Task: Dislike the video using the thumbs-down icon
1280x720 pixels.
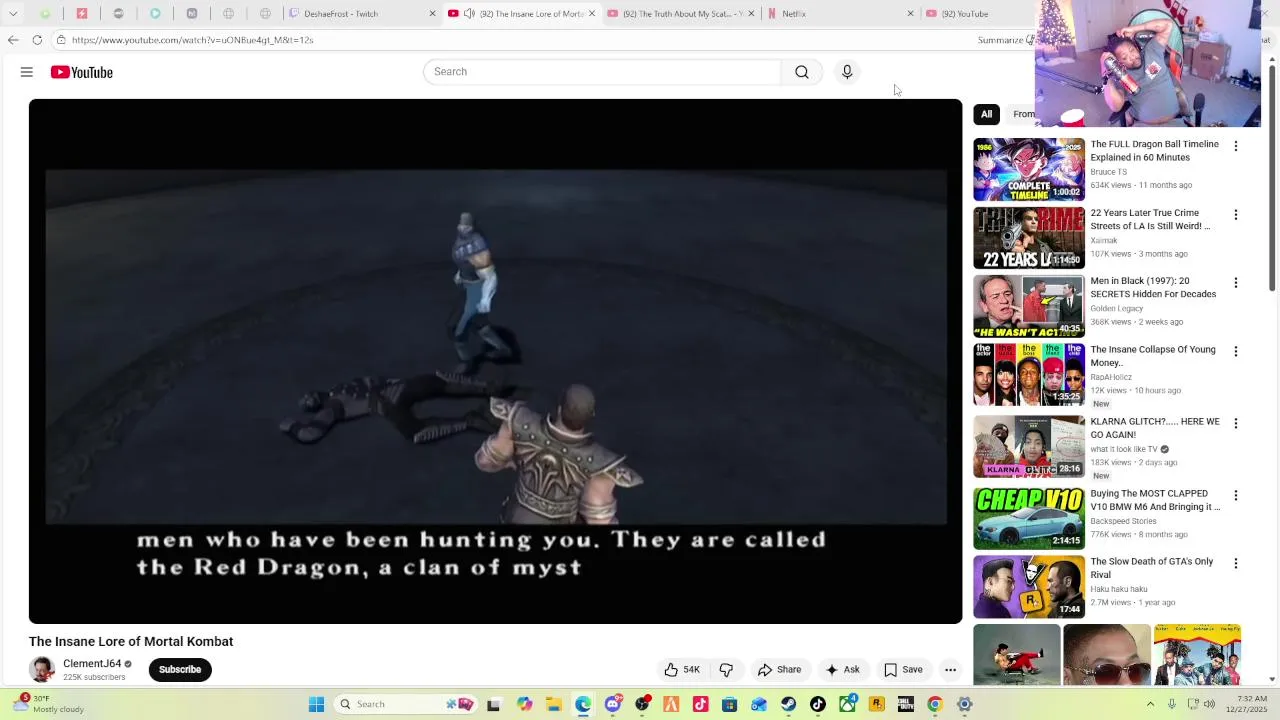Action: 726,670
